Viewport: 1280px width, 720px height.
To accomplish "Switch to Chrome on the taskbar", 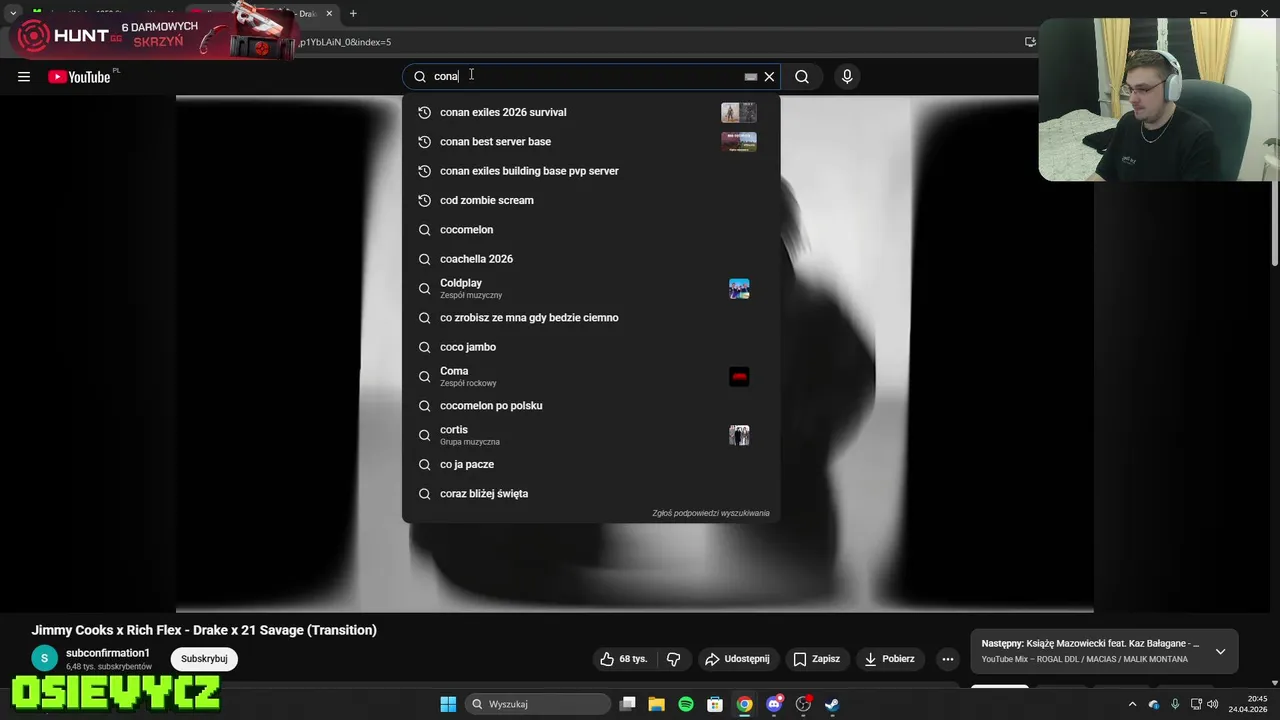I will point(745,704).
